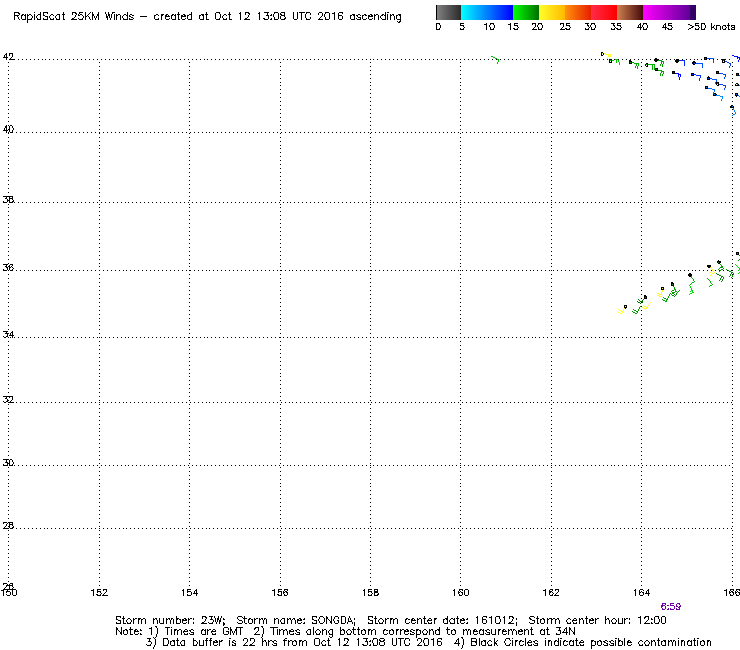Click the "42" latitude axis label

[x=8, y=57]
